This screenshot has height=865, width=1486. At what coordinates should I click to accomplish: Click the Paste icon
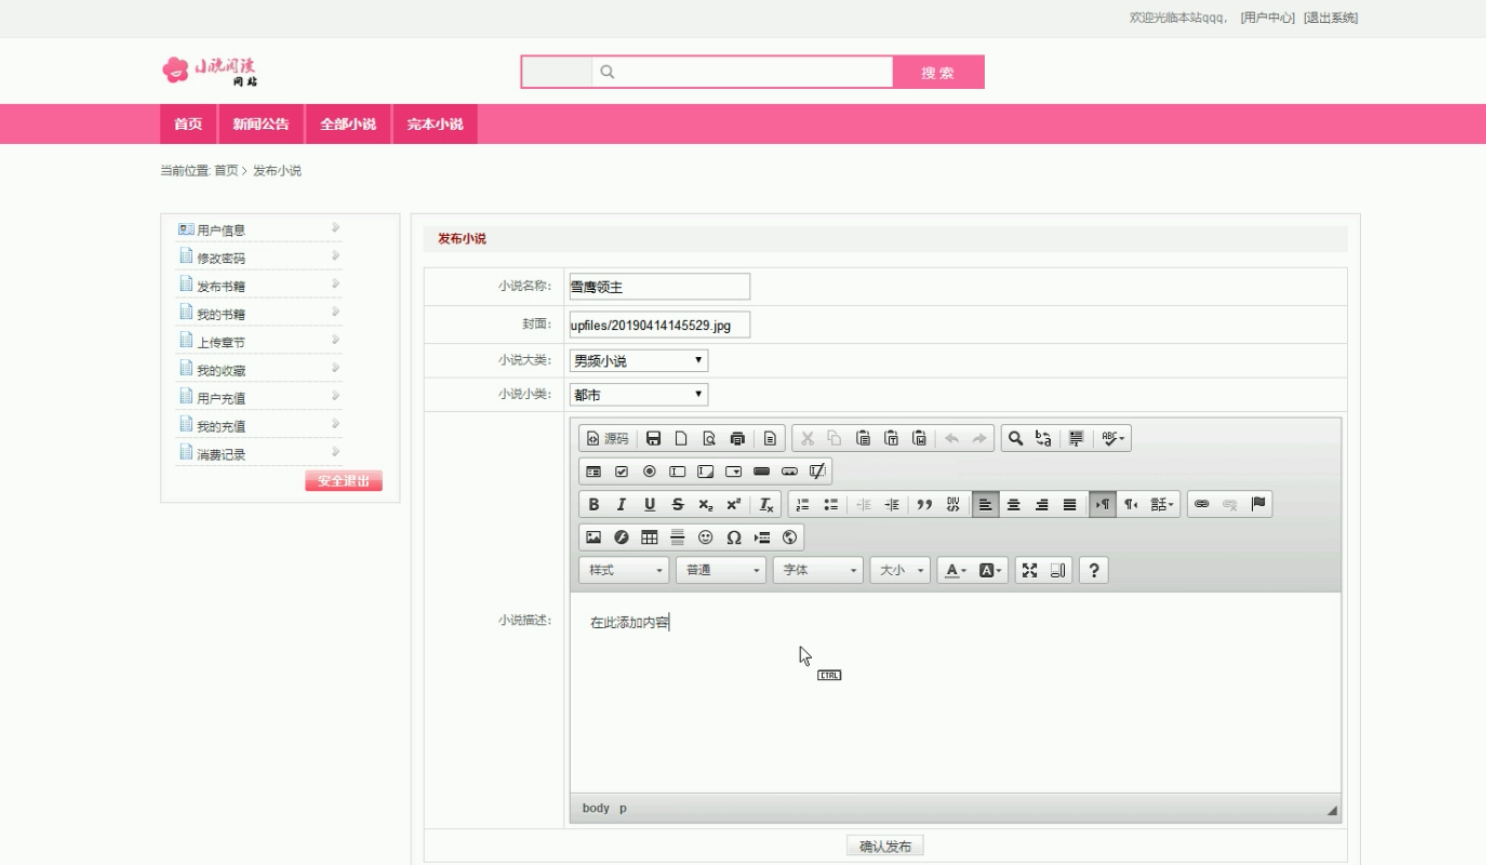pyautogui.click(x=863, y=438)
